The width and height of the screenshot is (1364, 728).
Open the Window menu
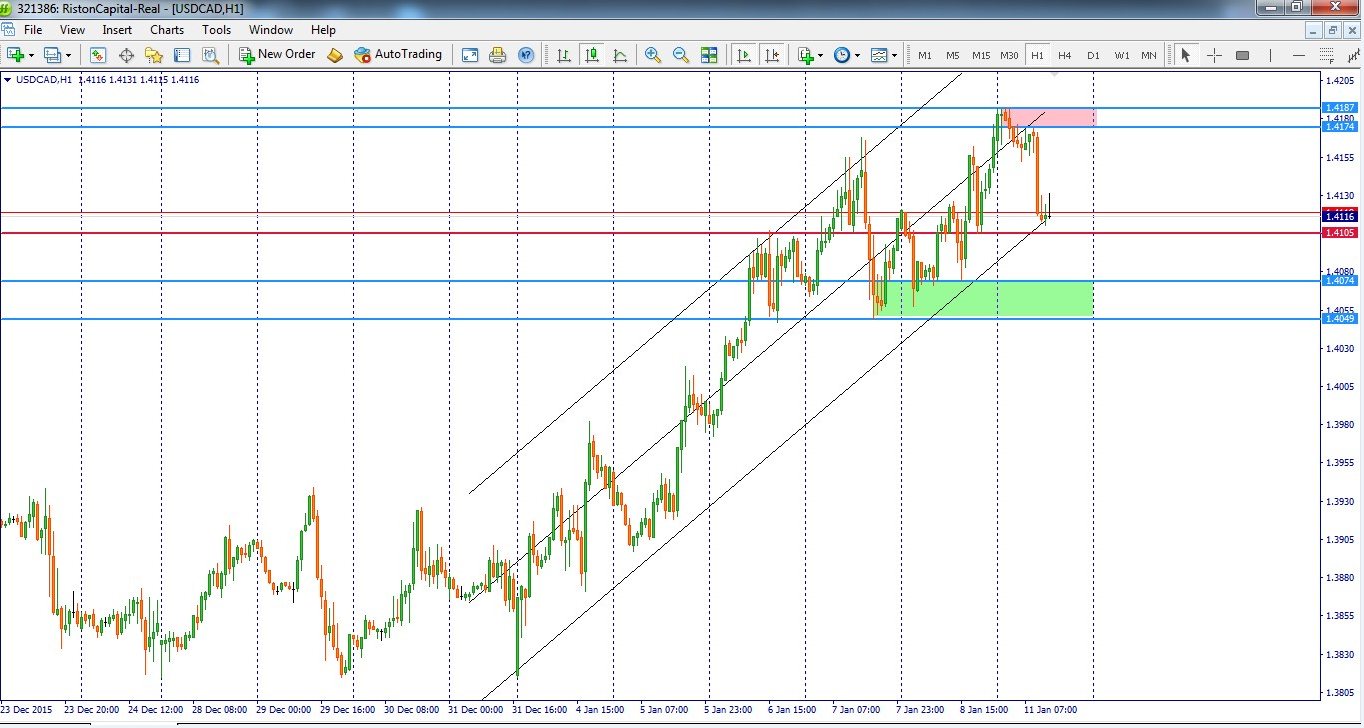(271, 30)
